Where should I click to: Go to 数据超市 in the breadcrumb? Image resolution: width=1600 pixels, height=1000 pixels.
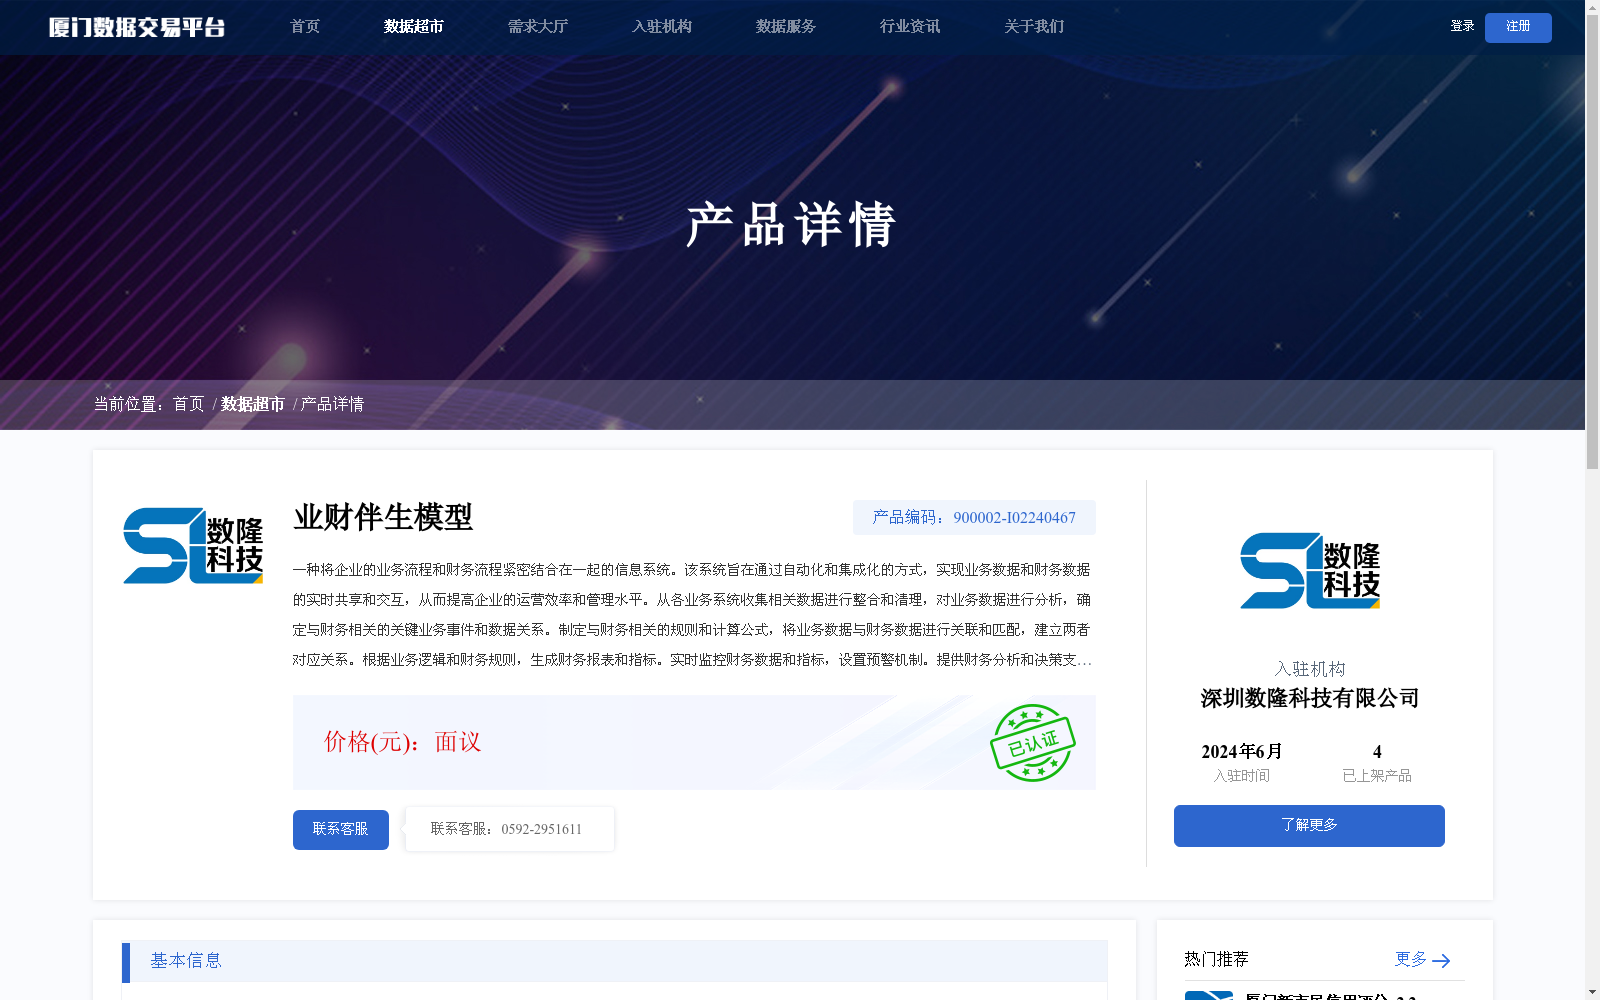point(253,404)
